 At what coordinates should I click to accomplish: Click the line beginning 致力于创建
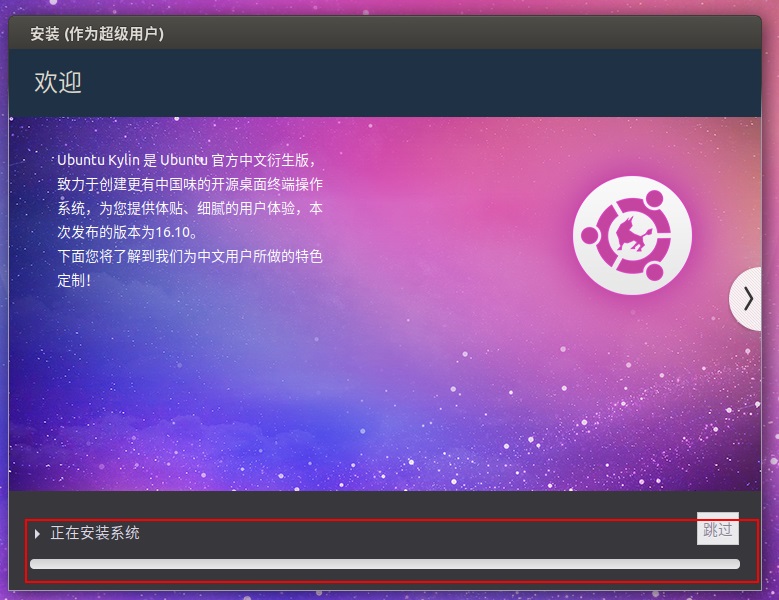click(190, 184)
